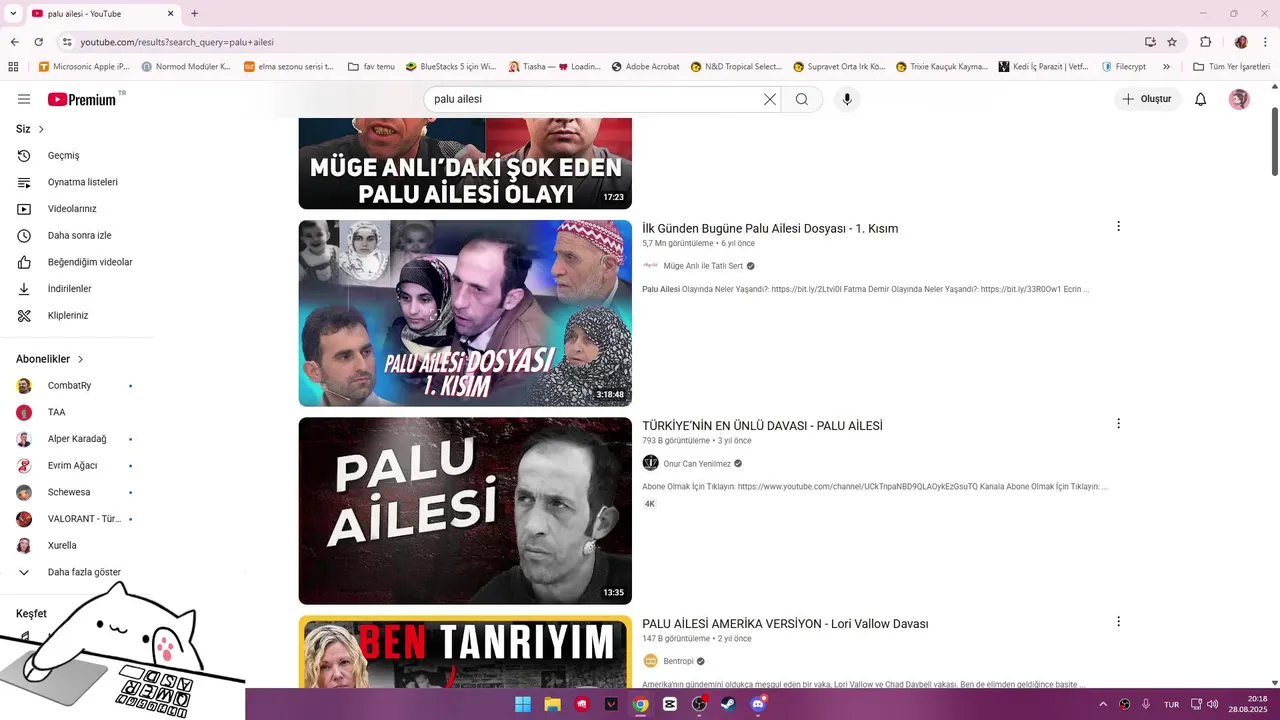Open Filecrypt bookmark
Screen dimensions: 1280x720
1124,67
